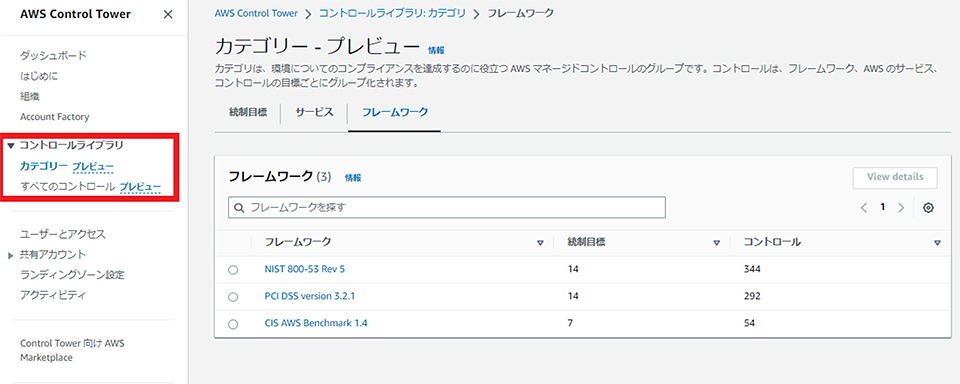This screenshot has width=960, height=384.
Task: Click 統制目標 value 14 in NIST row
Action: point(573,269)
